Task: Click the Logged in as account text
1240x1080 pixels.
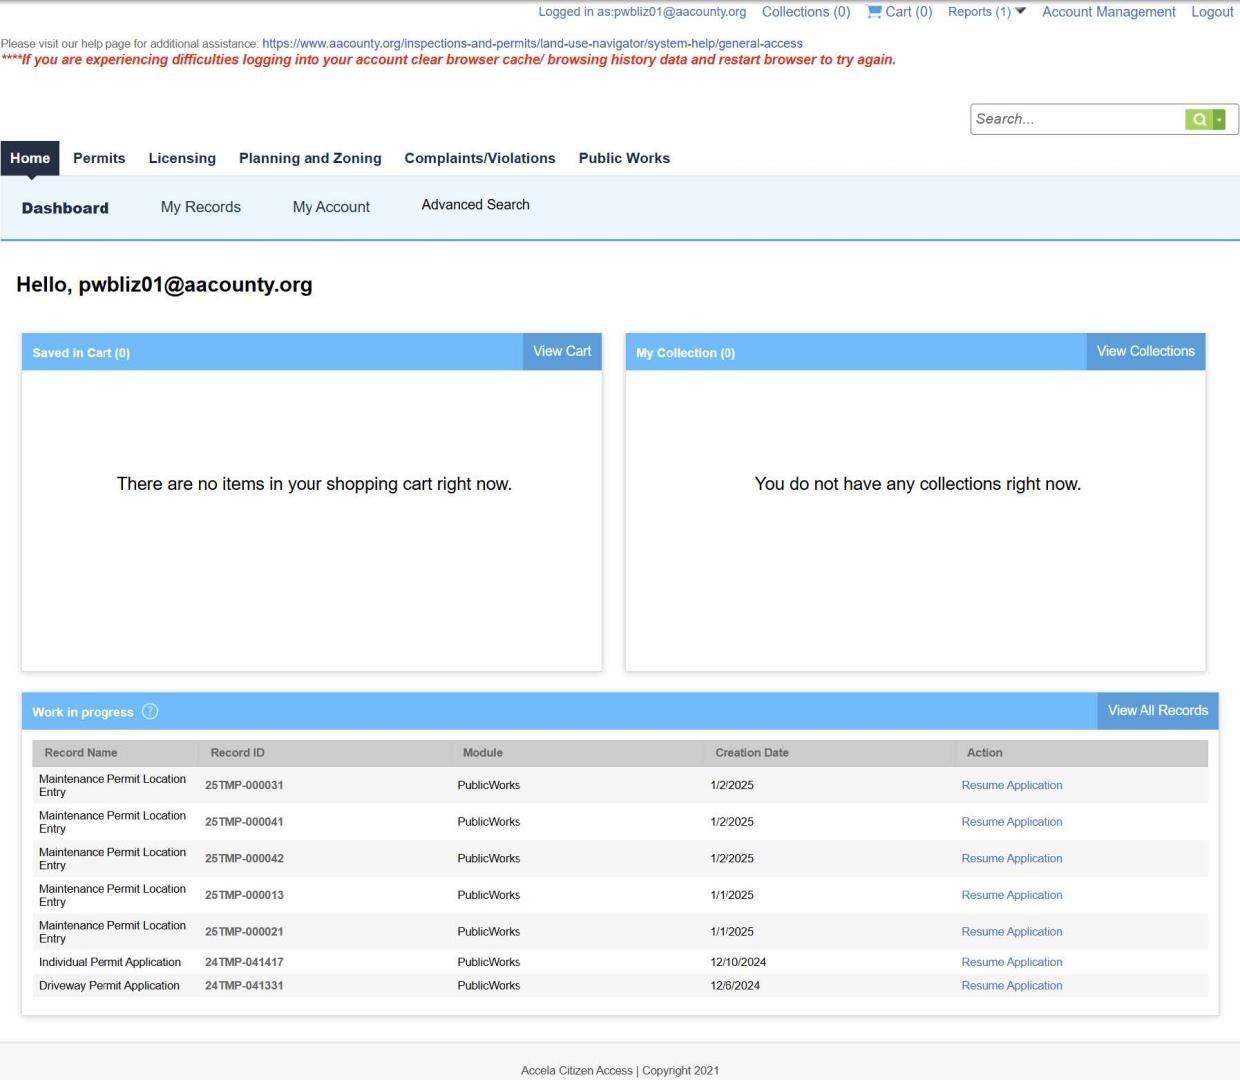Action: (x=642, y=12)
